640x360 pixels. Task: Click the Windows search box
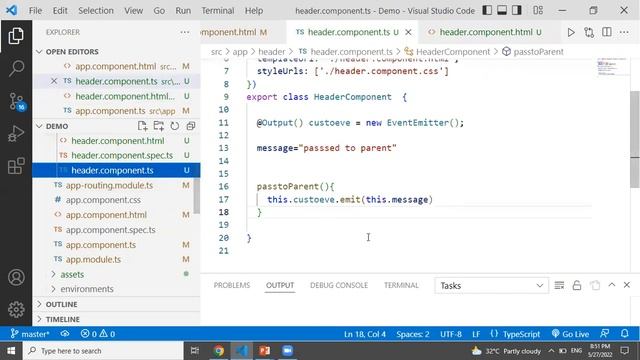[103, 351]
